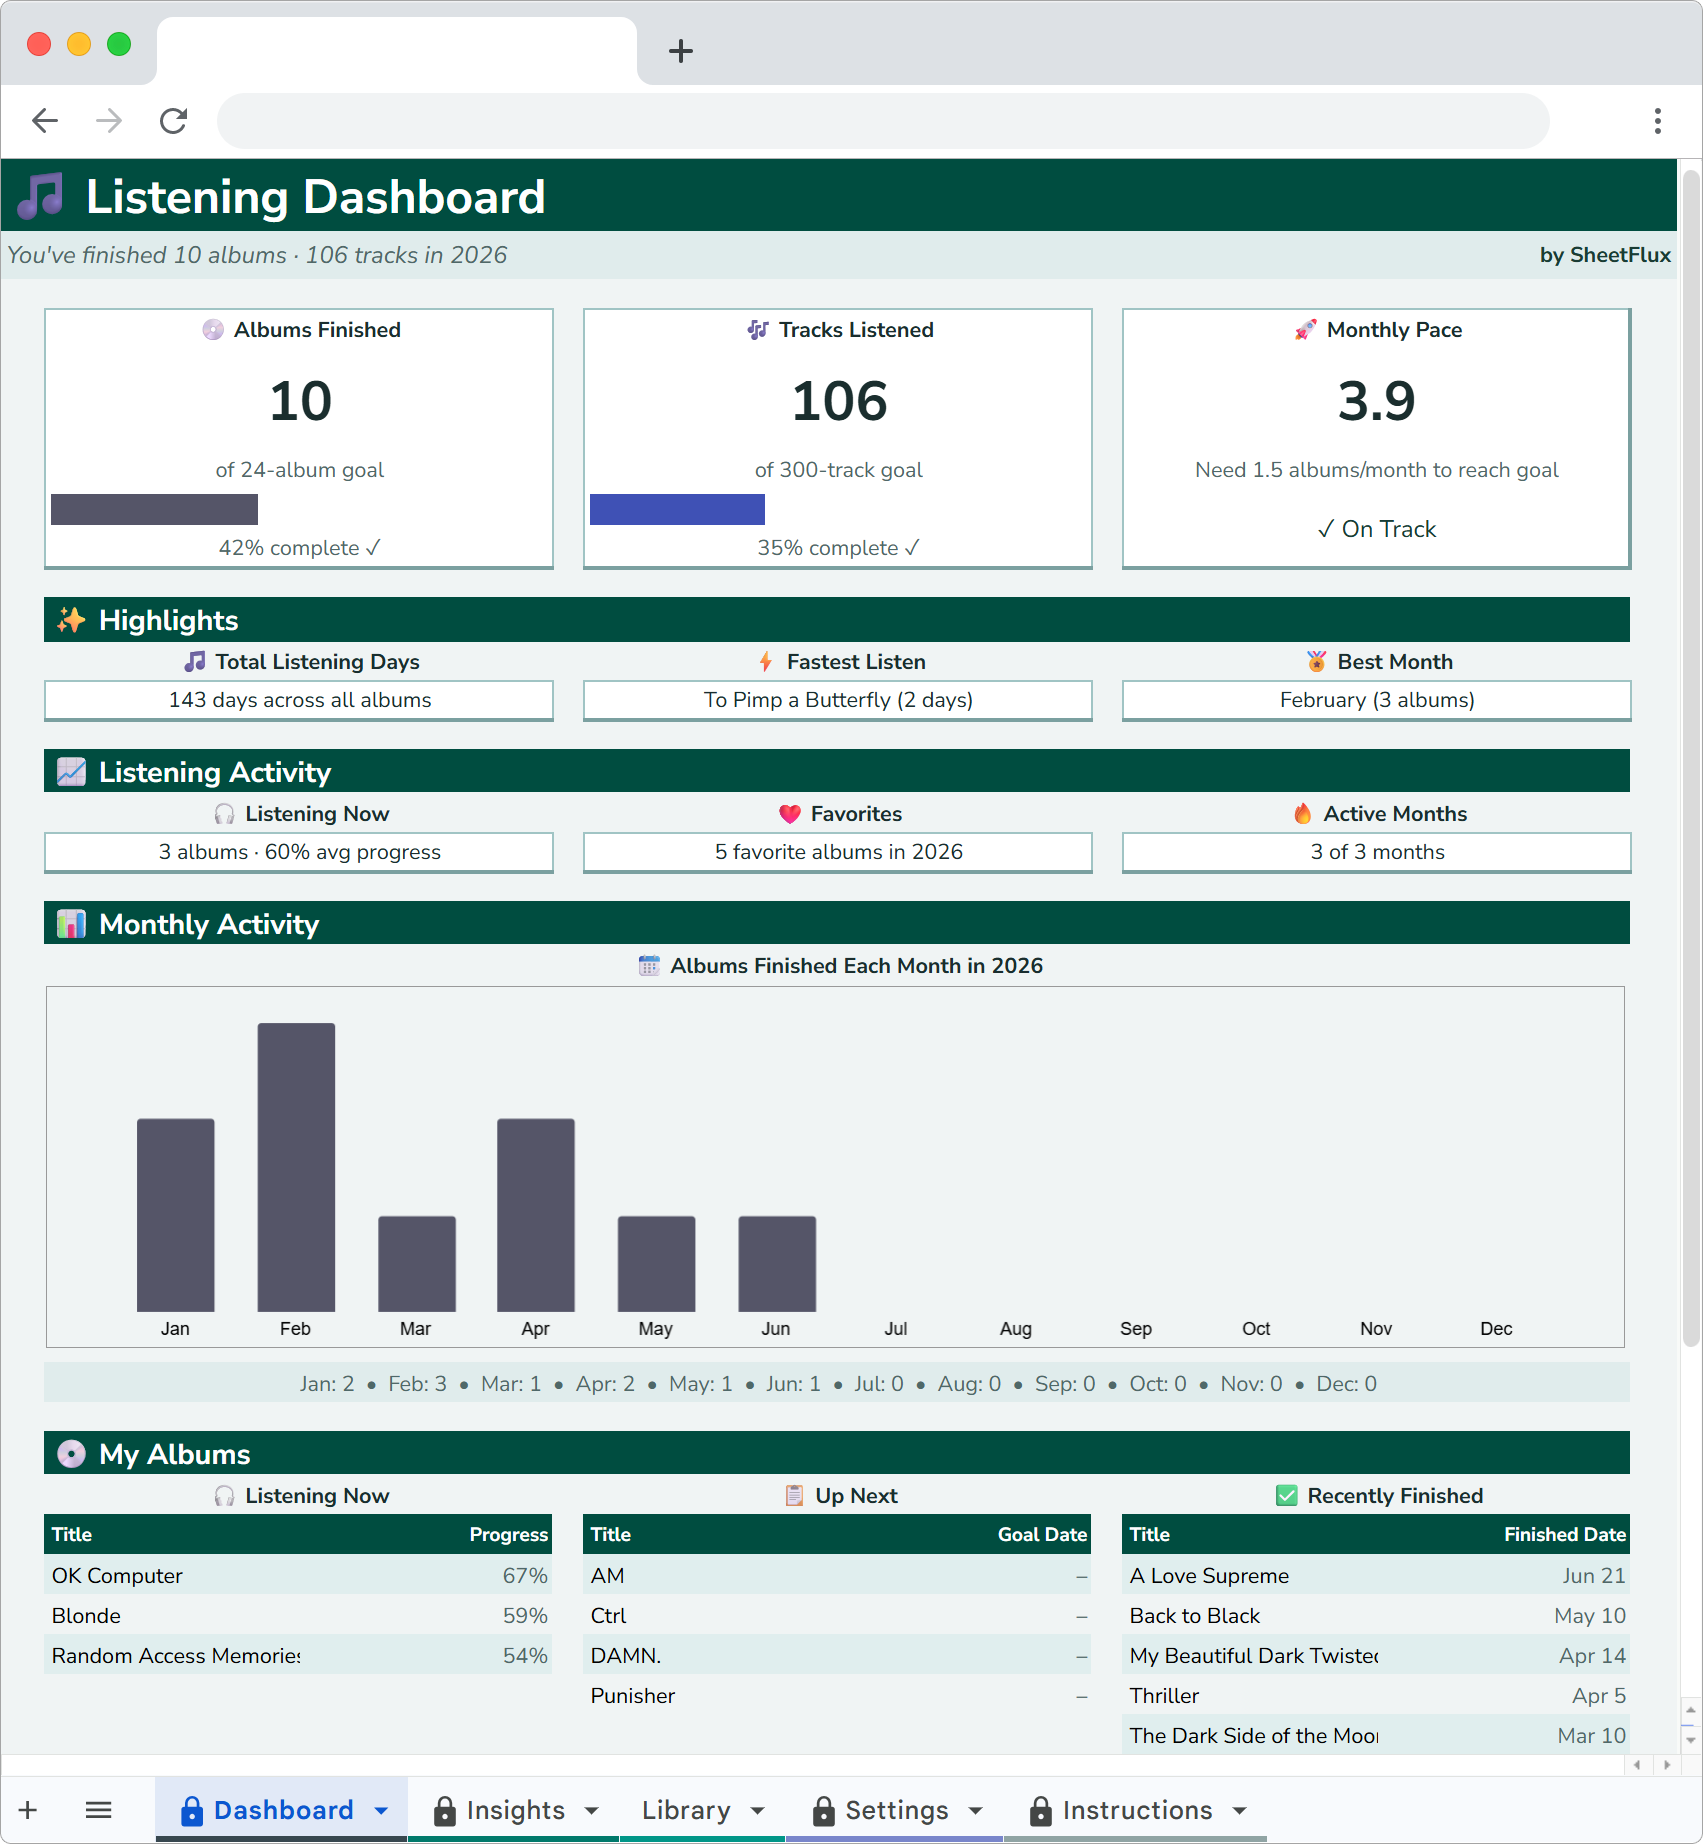1703x1844 pixels.
Task: Open the Settings tab dropdown arrow
Action: pos(977,1810)
